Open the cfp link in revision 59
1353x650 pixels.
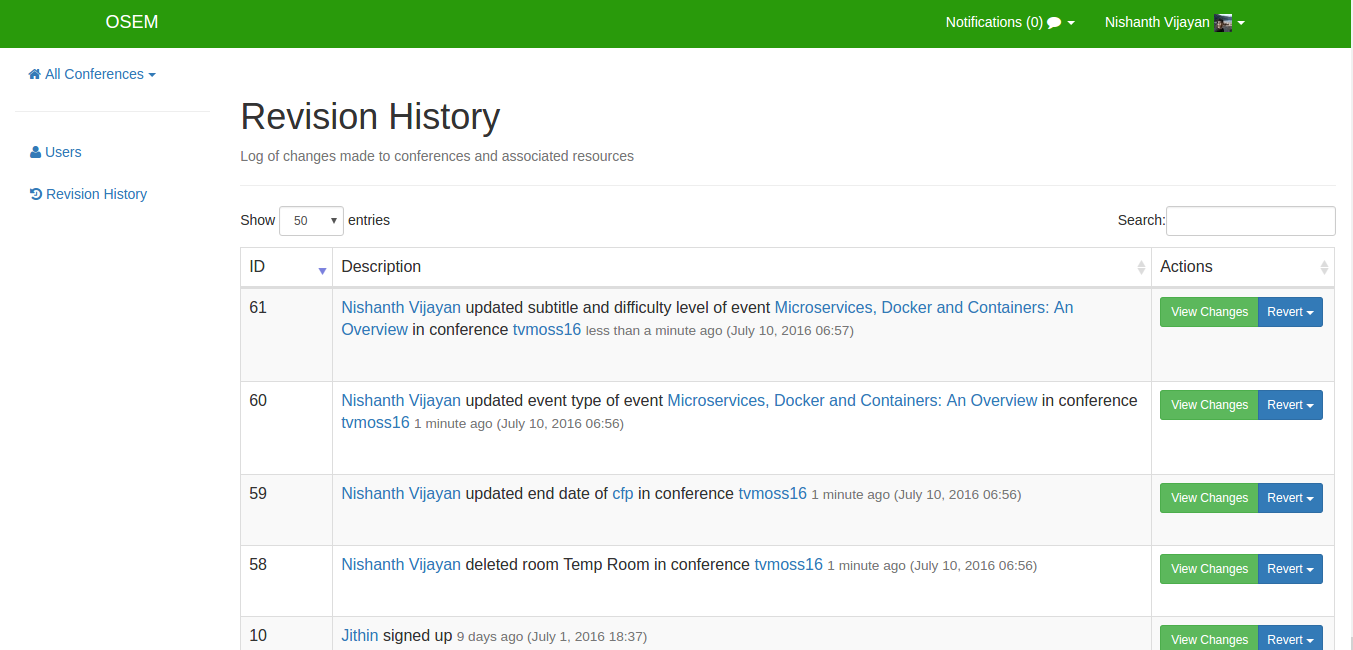pos(623,494)
